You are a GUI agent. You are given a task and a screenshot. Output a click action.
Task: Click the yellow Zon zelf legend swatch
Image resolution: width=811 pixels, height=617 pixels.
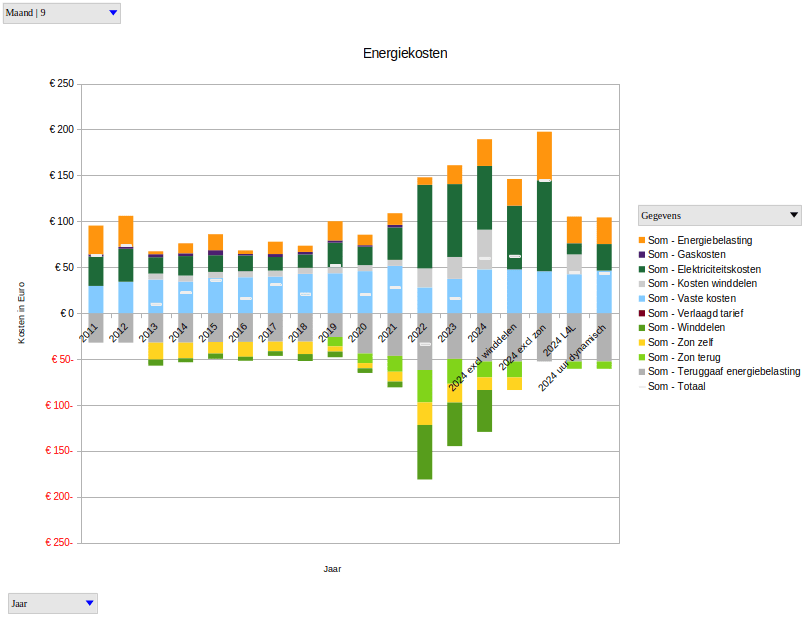coord(641,342)
